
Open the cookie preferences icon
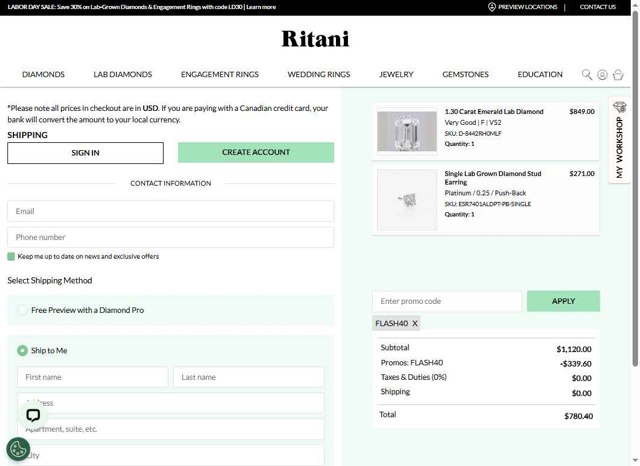tap(18, 450)
